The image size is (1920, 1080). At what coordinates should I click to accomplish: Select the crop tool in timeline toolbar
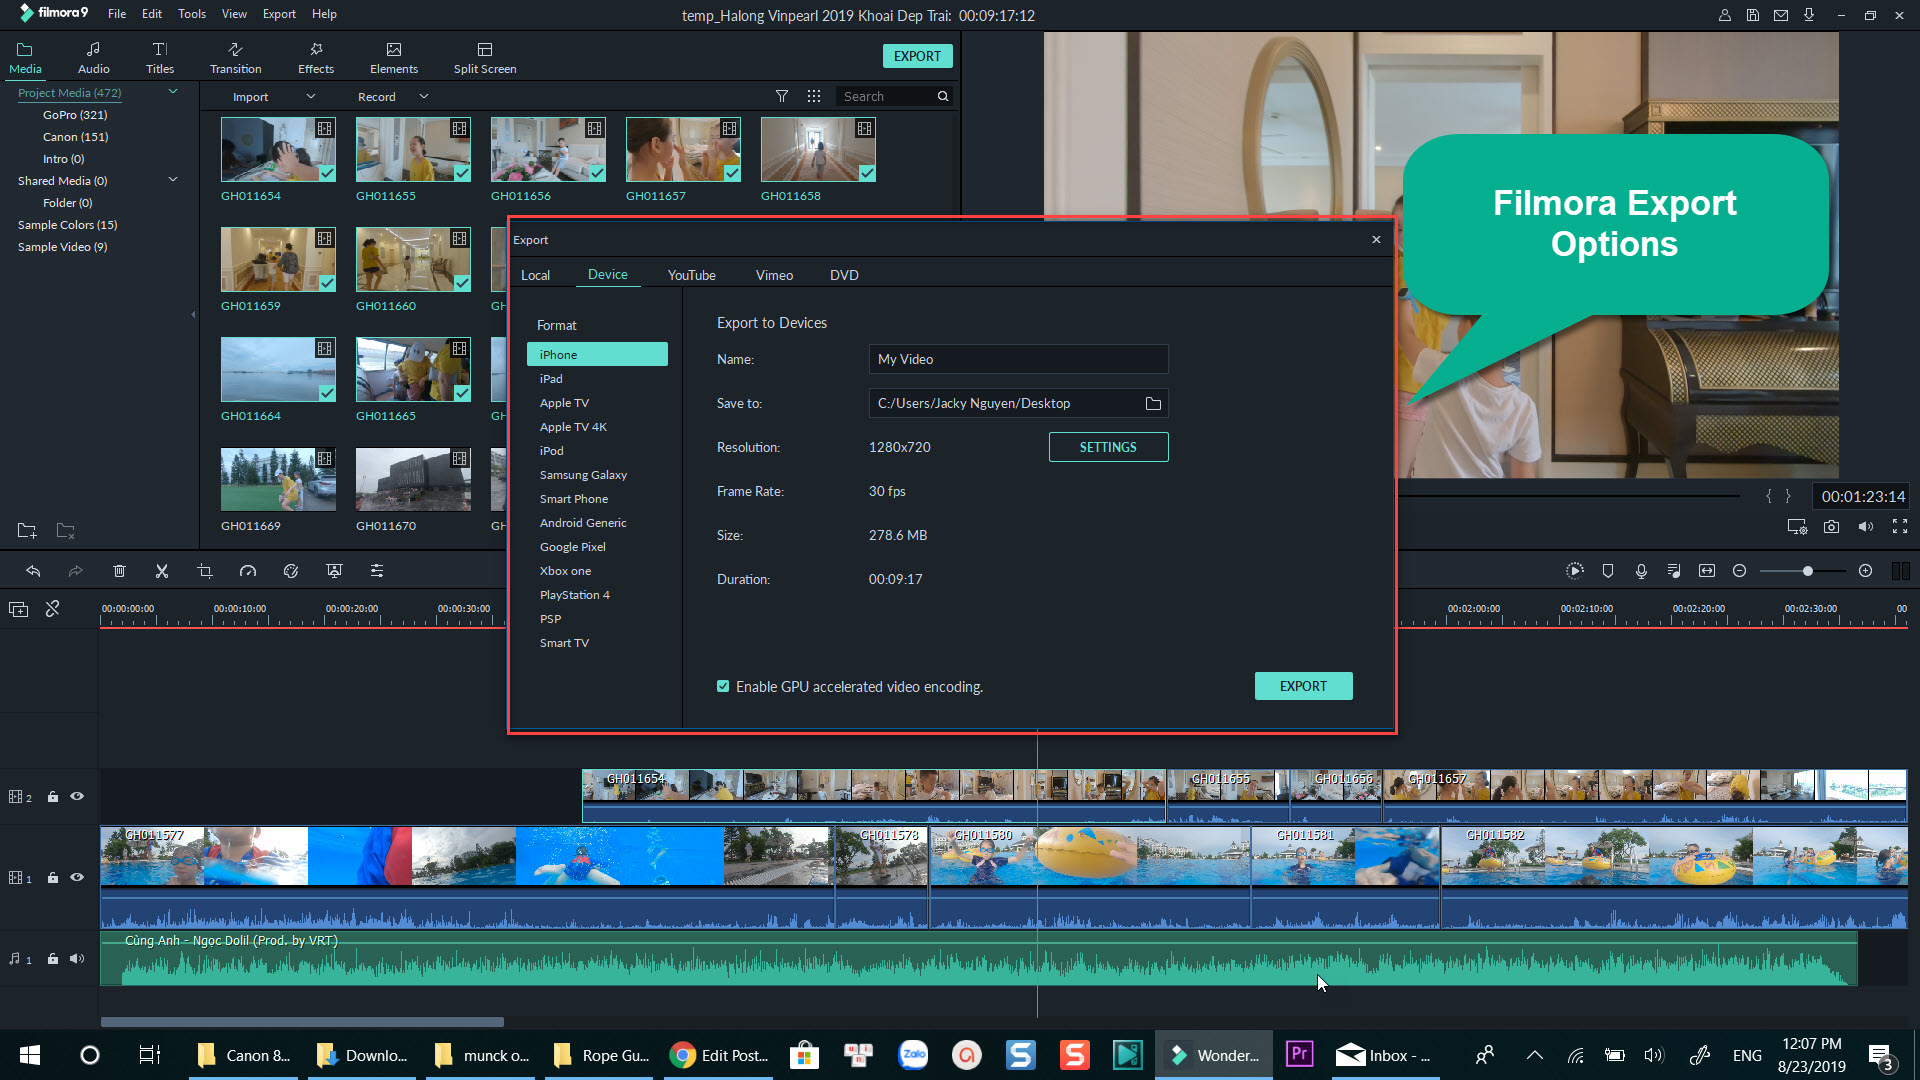pos(205,571)
